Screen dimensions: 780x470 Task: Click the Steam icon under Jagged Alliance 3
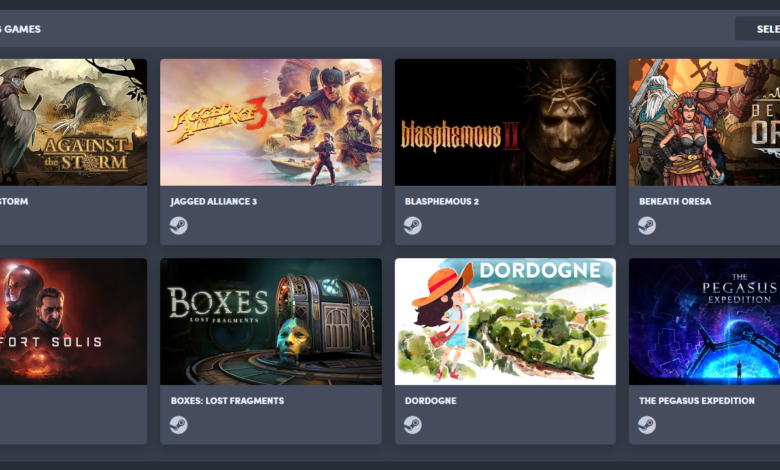(179, 225)
